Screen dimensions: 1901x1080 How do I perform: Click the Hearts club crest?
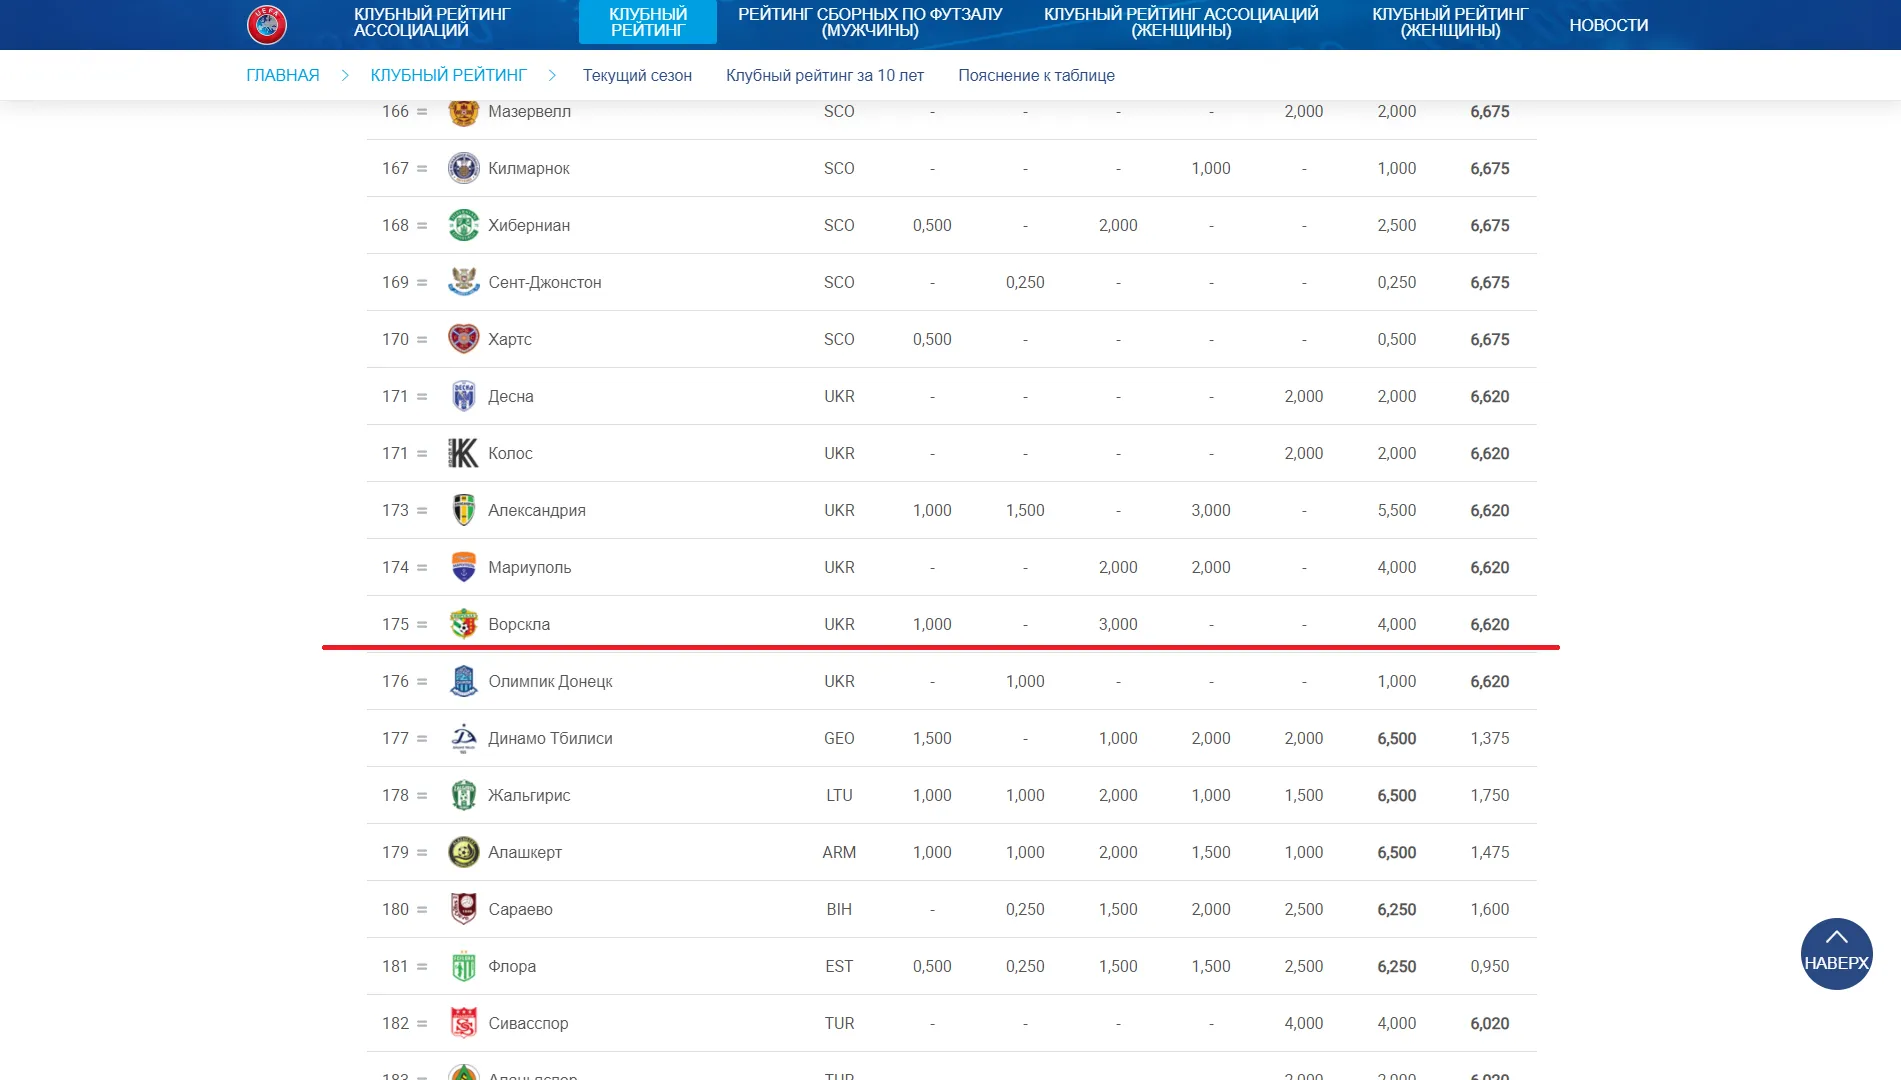coord(463,339)
